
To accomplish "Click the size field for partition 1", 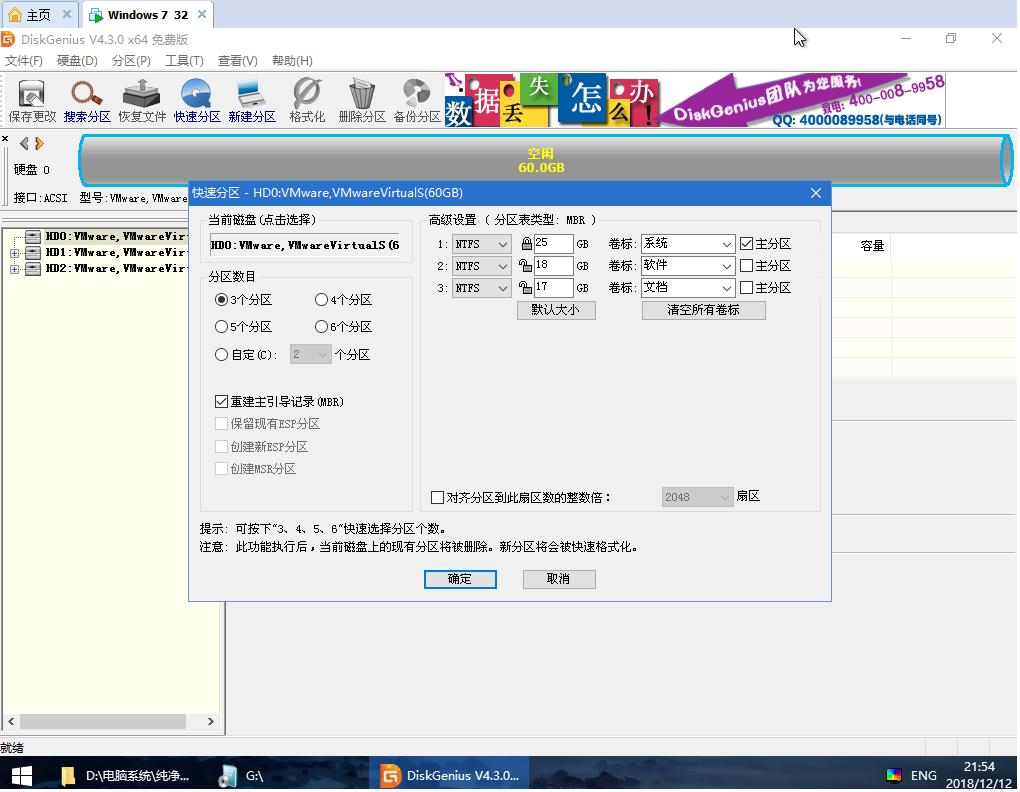I will (x=553, y=244).
